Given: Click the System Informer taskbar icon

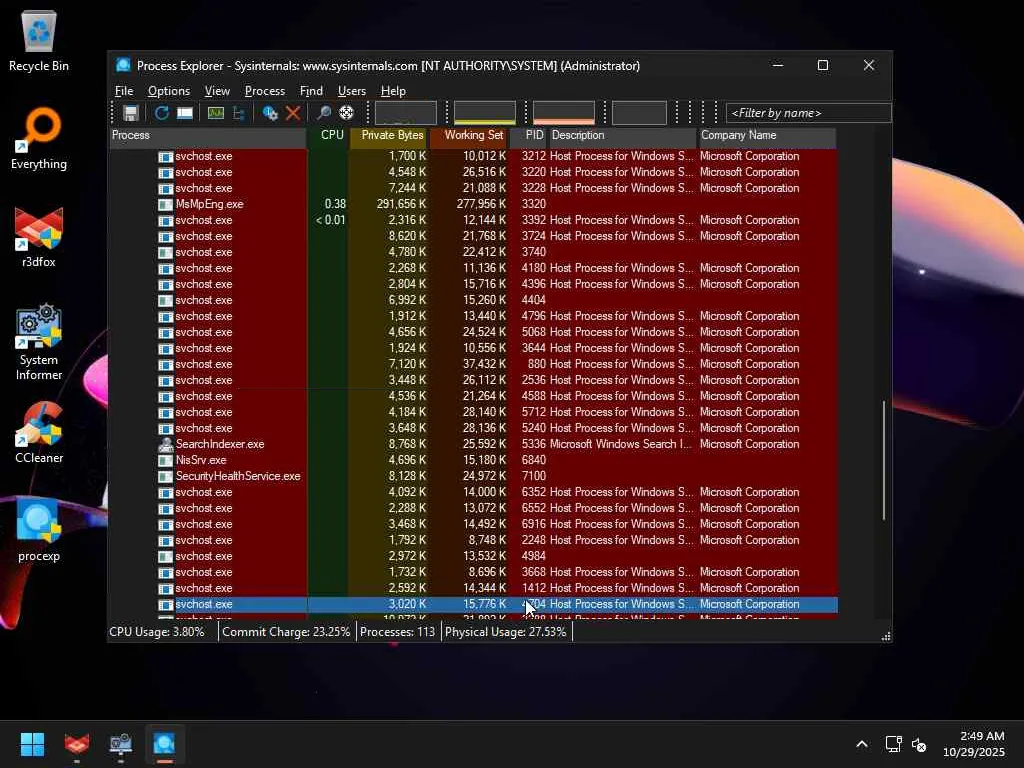Looking at the screenshot, I should [121, 744].
